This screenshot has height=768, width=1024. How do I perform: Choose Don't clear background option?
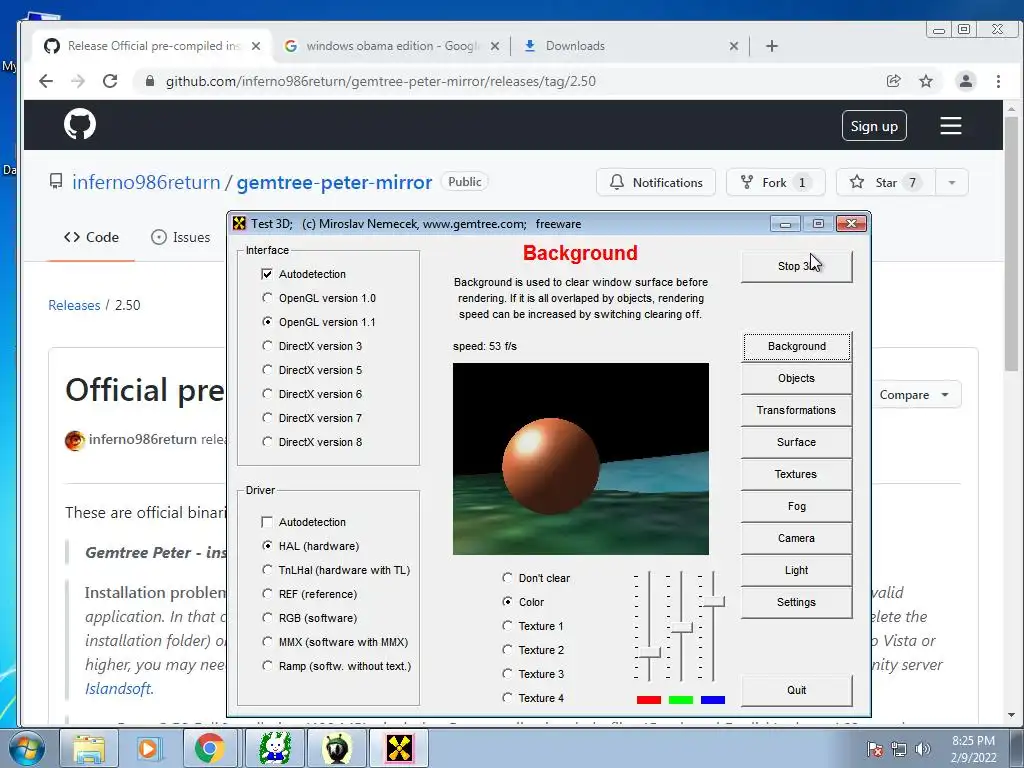point(507,578)
